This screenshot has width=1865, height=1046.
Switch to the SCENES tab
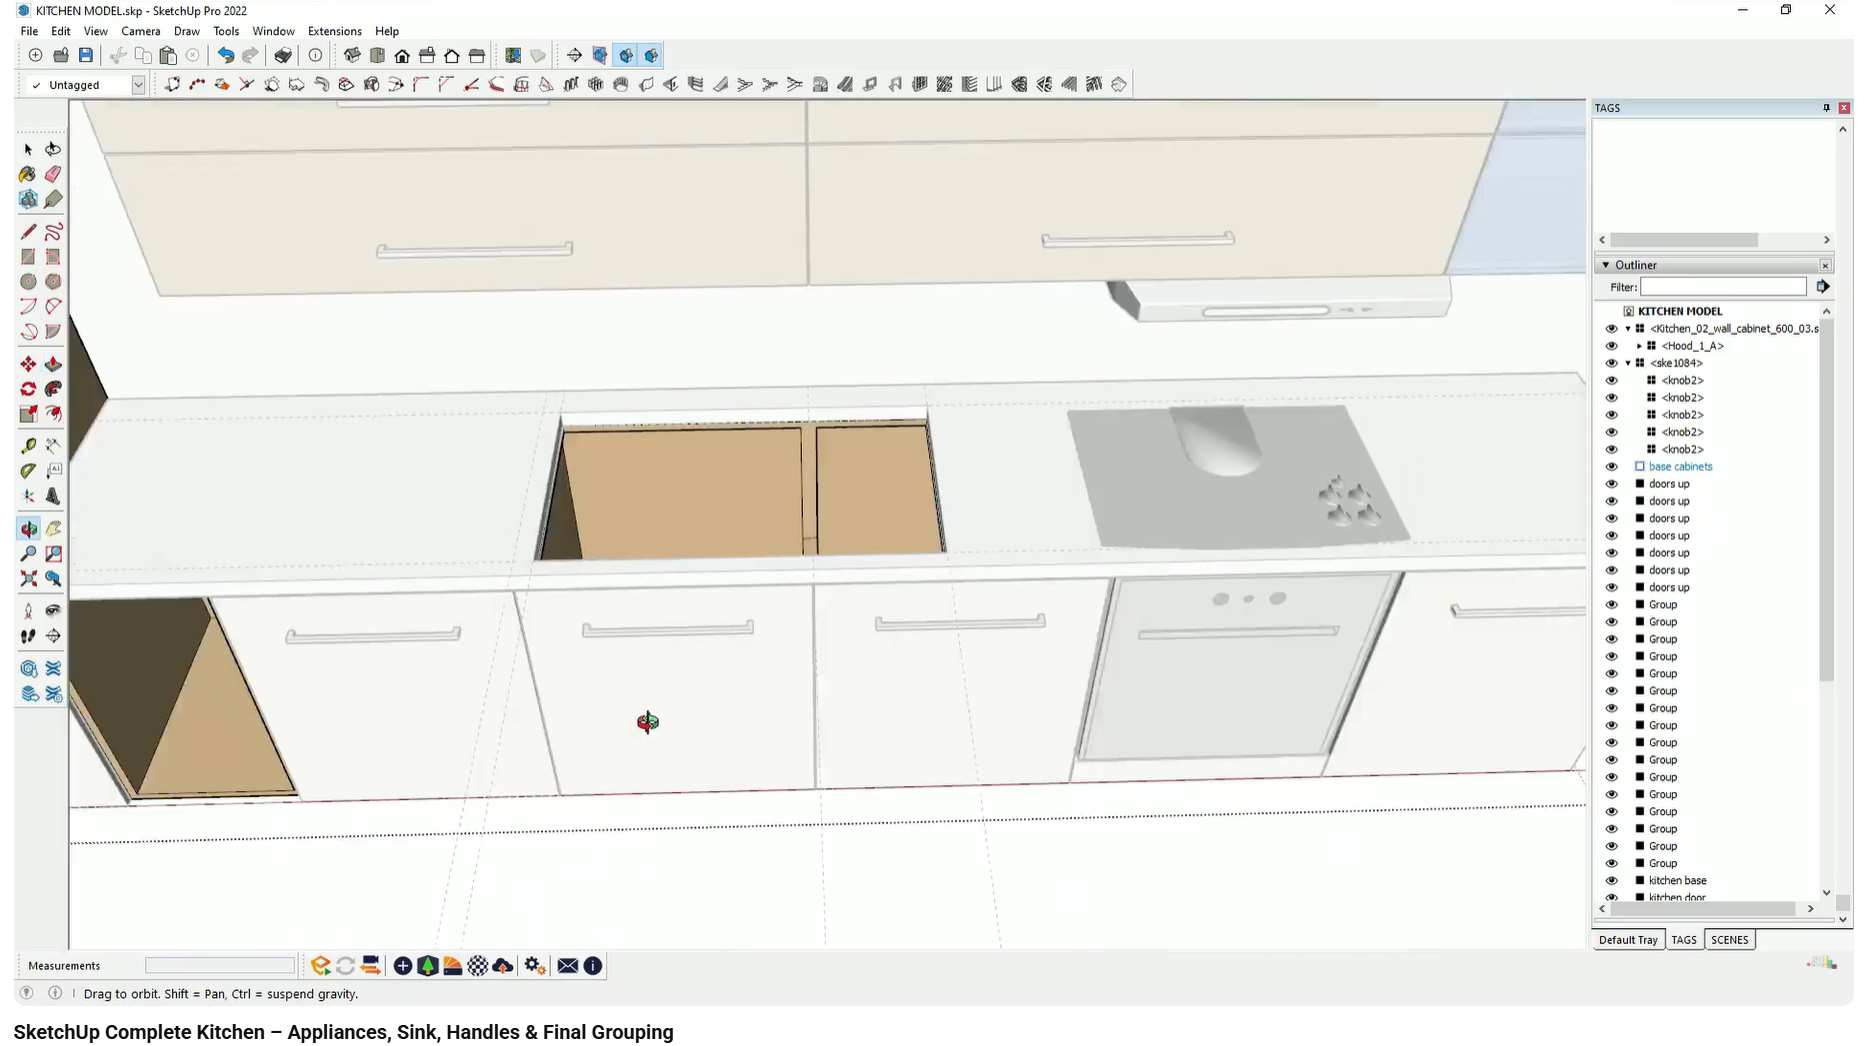pyautogui.click(x=1730, y=939)
